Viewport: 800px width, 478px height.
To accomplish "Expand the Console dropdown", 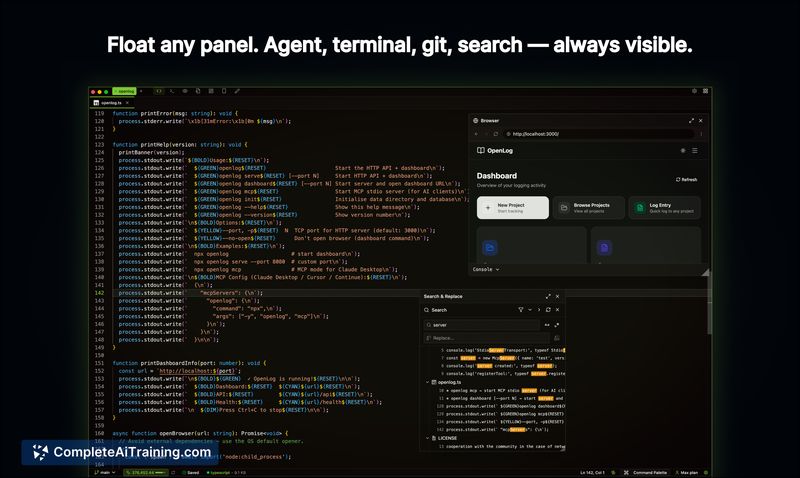I will (x=485, y=269).
